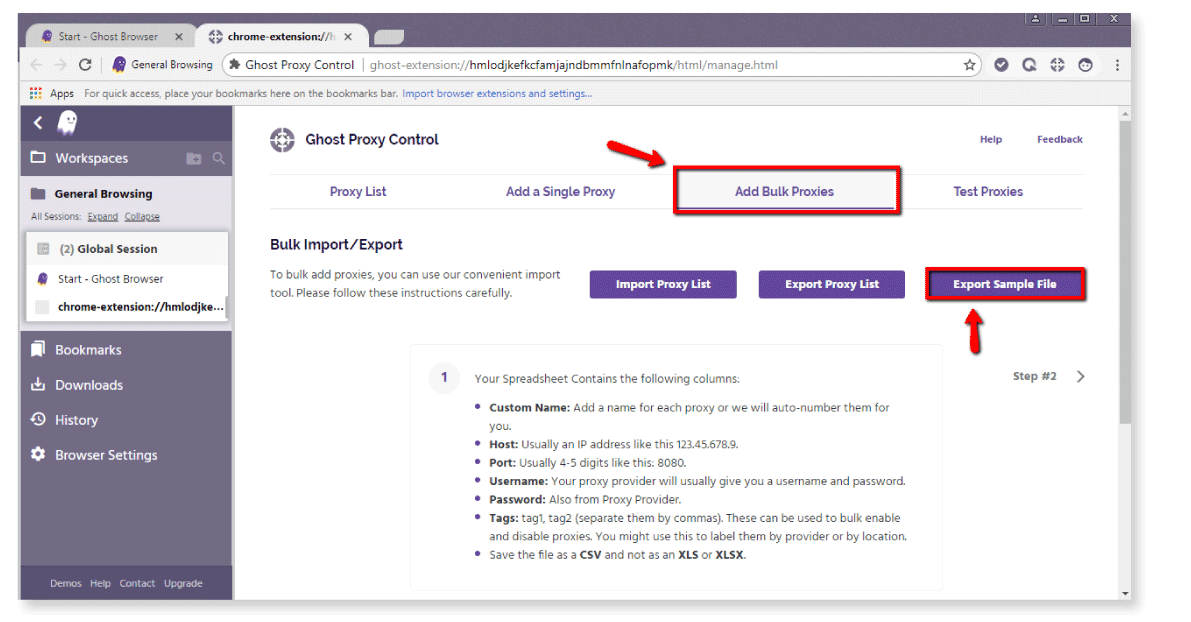The image size is (1191, 622).
Task: Switch to the Proxy List tab
Action: coord(358,192)
